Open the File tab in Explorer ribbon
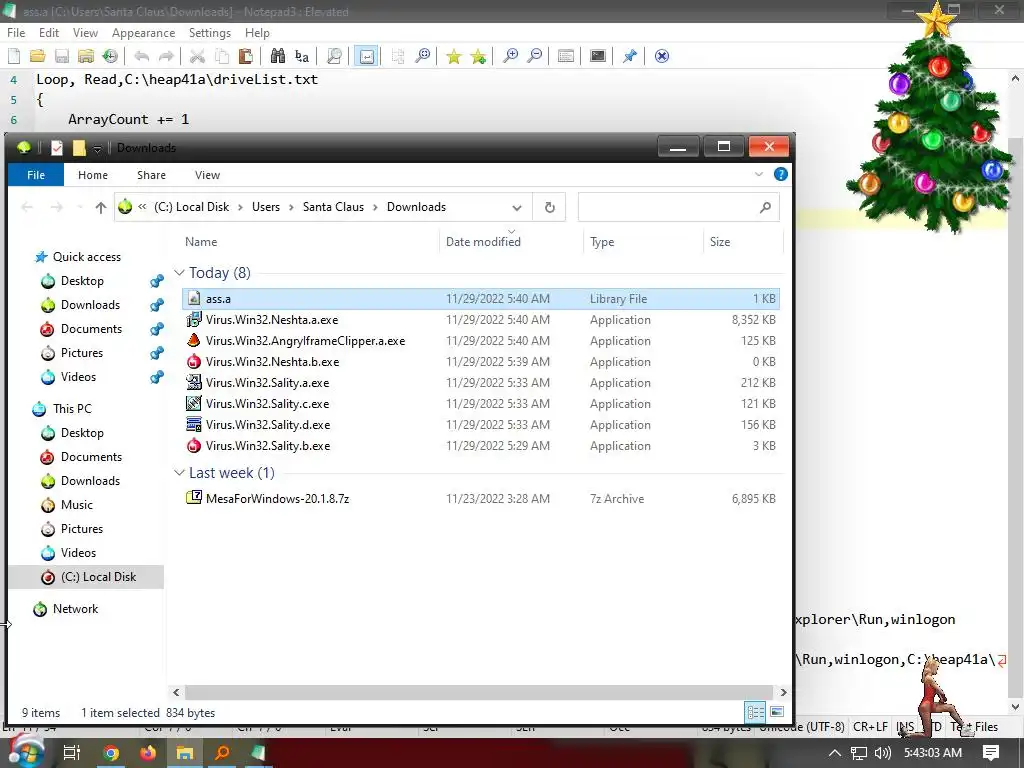 click(x=36, y=175)
